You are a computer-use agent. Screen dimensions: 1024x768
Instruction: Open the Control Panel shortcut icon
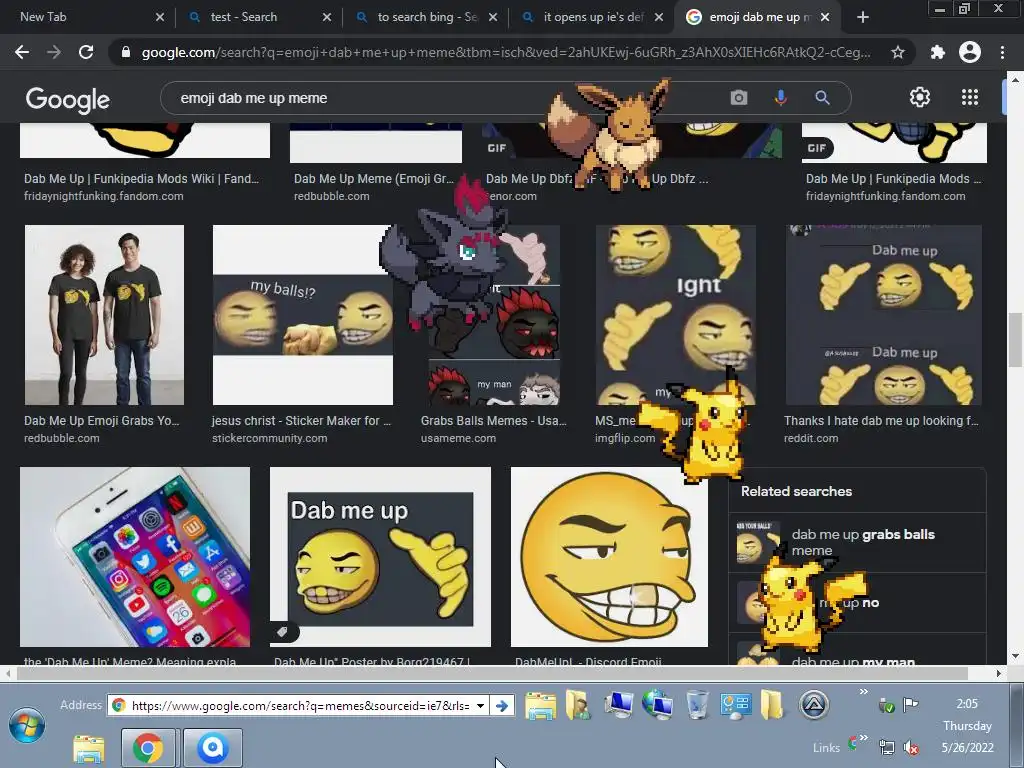735,705
